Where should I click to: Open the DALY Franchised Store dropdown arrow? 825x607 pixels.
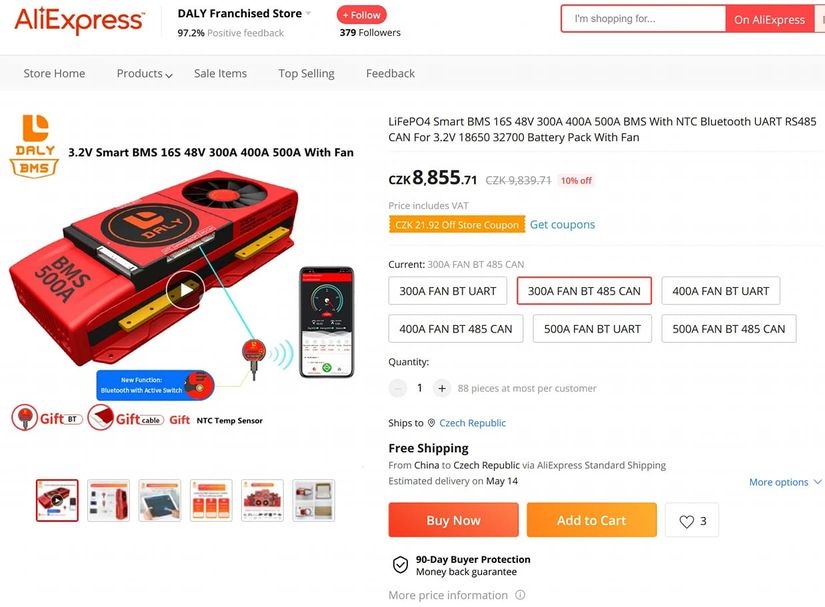click(x=308, y=14)
